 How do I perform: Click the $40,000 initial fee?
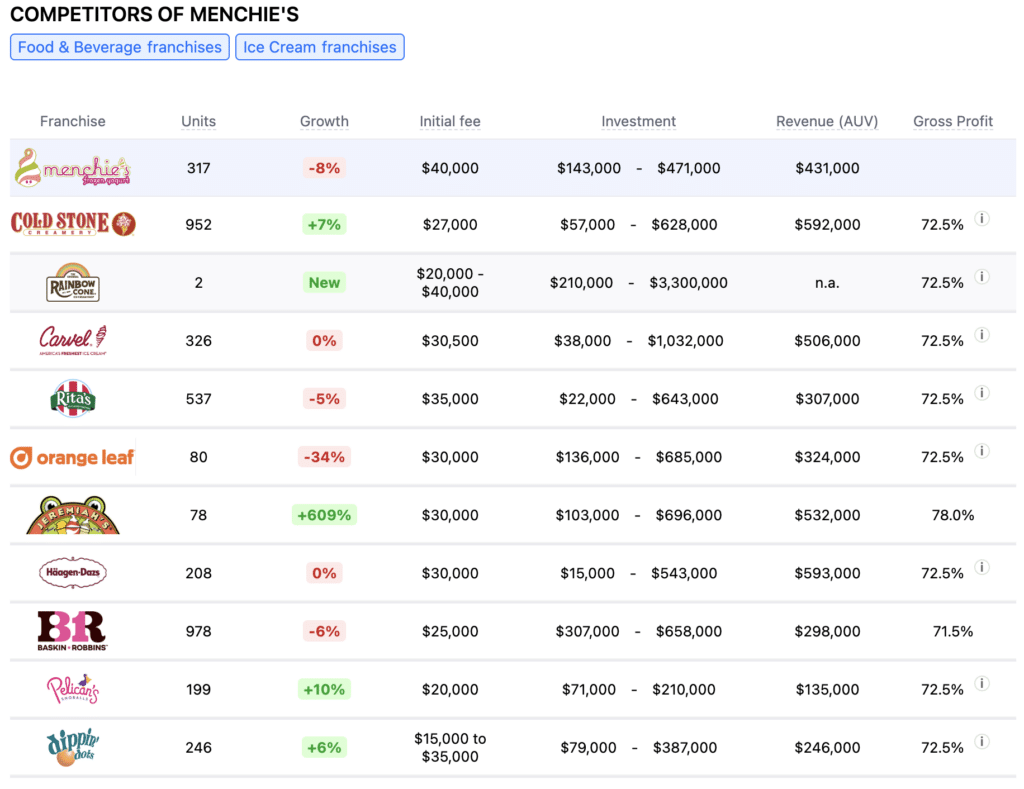(x=450, y=169)
